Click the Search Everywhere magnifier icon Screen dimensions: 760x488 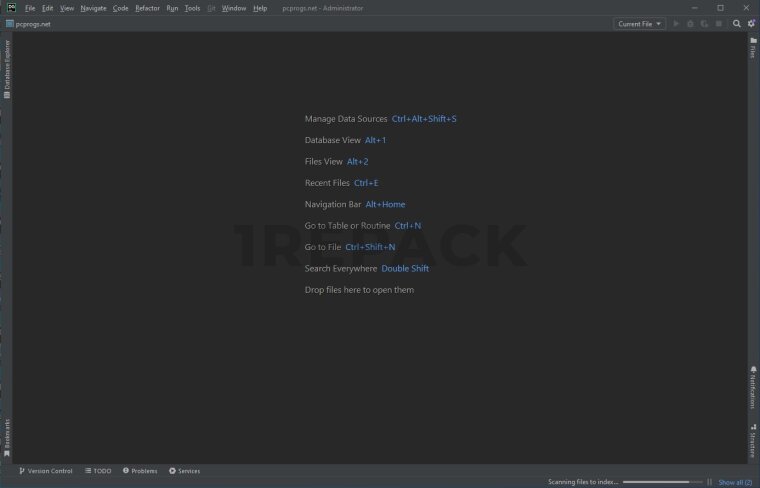[x=737, y=24]
